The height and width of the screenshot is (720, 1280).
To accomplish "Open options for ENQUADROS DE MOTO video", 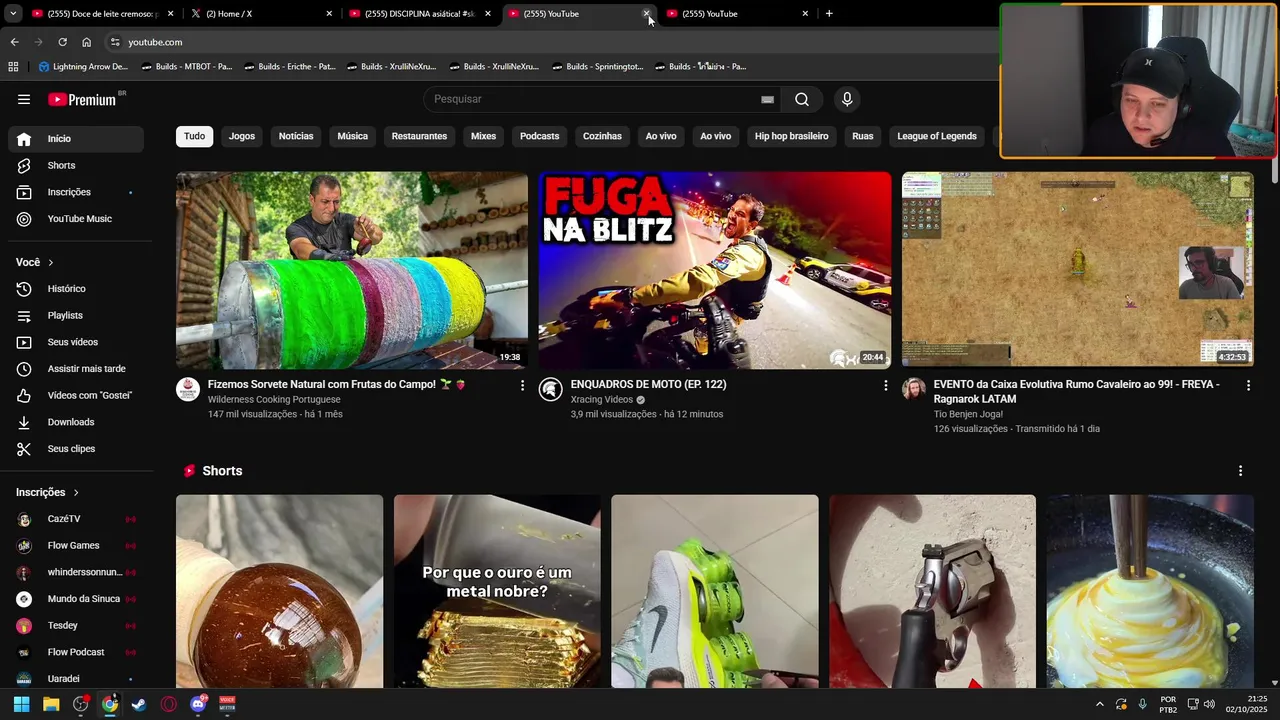I will click(x=885, y=385).
